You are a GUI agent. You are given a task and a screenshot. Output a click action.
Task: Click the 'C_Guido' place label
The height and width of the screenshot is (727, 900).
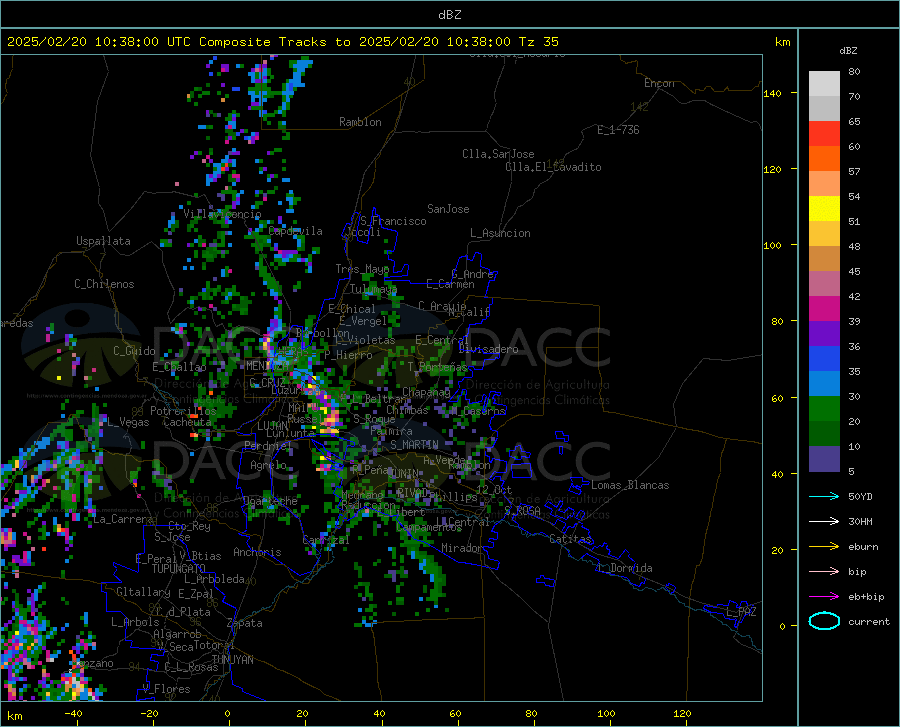[x=134, y=351]
